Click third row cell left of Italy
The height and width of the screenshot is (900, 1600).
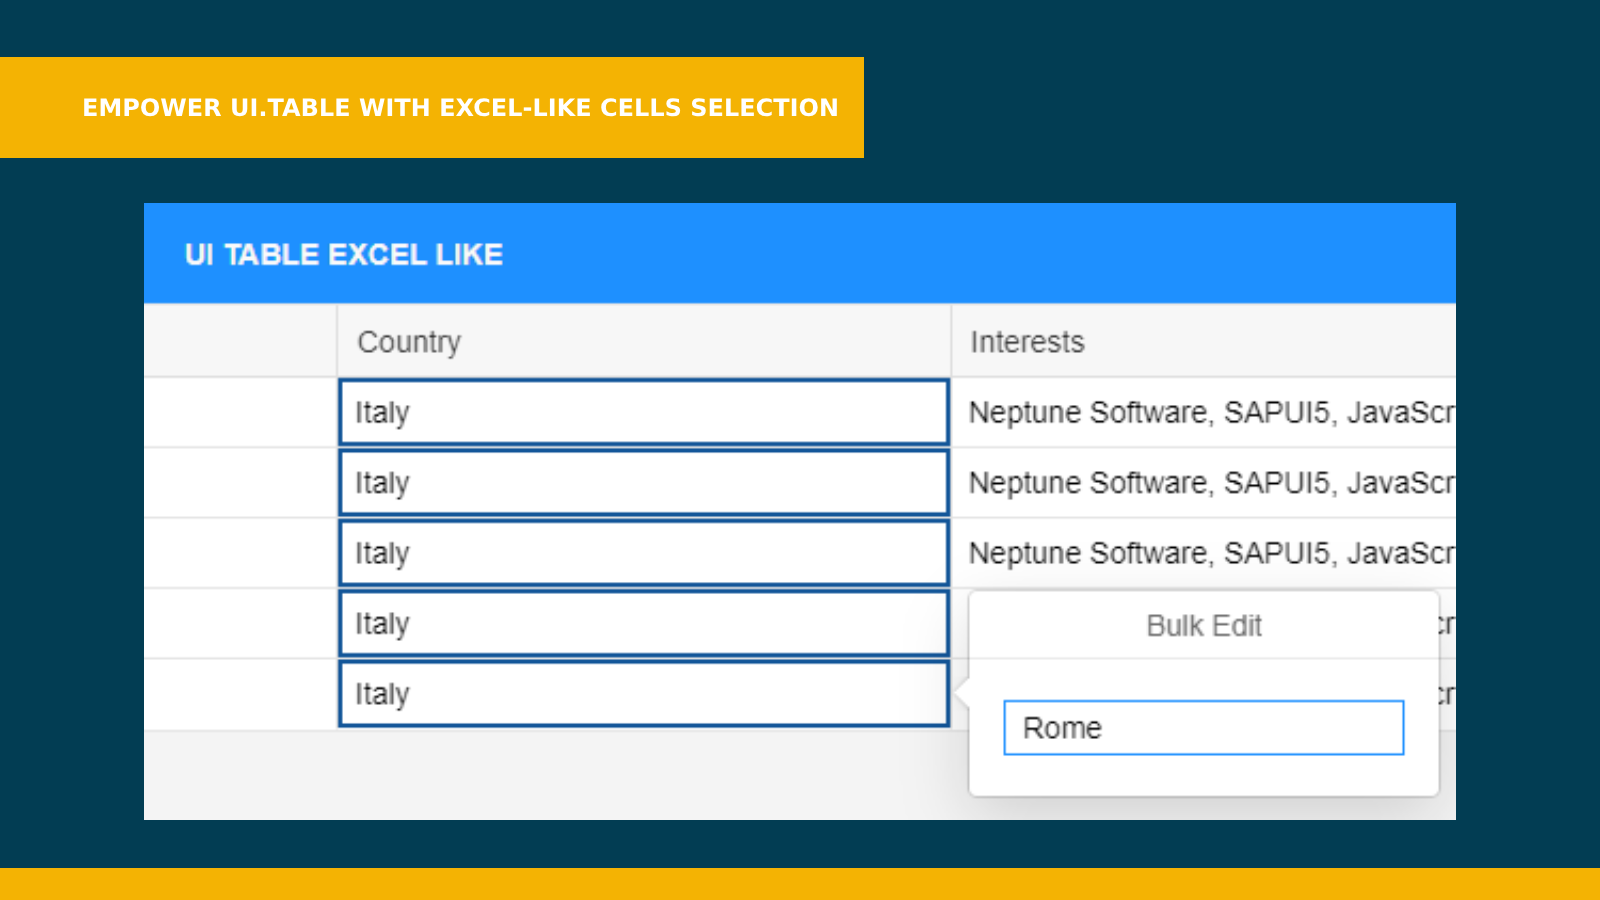(x=240, y=553)
